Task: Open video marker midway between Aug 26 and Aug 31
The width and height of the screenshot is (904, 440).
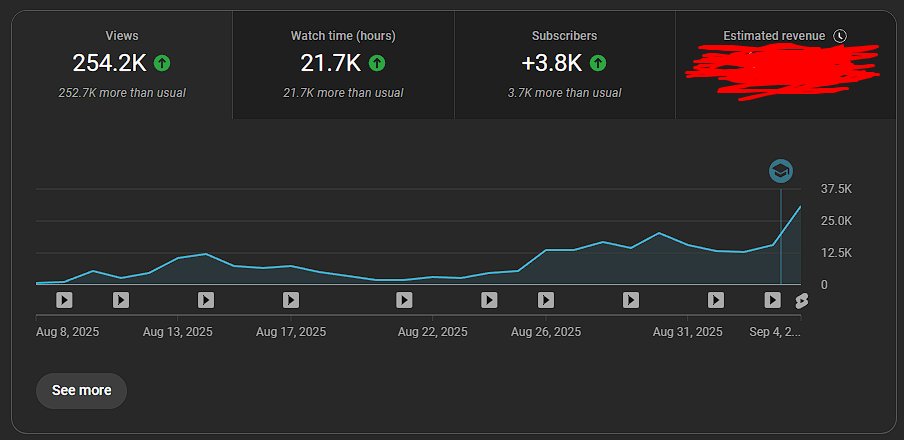Action: coord(631,300)
